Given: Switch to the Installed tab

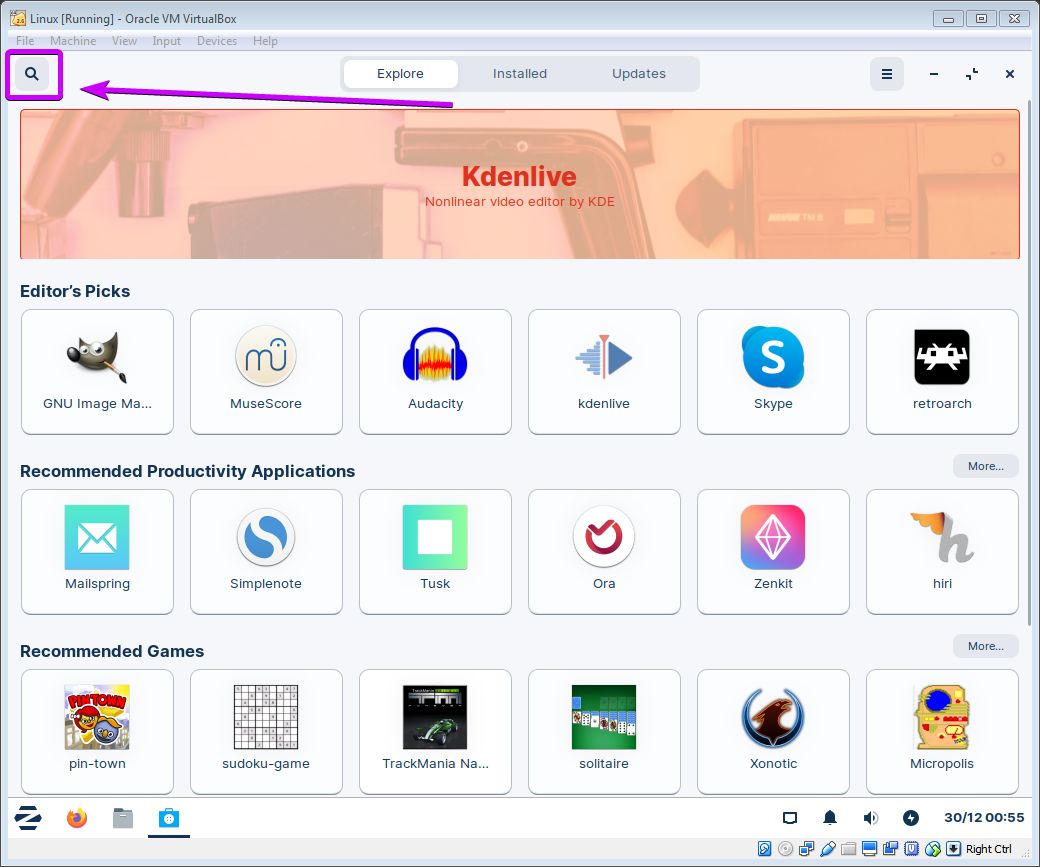Looking at the screenshot, I should point(520,74).
